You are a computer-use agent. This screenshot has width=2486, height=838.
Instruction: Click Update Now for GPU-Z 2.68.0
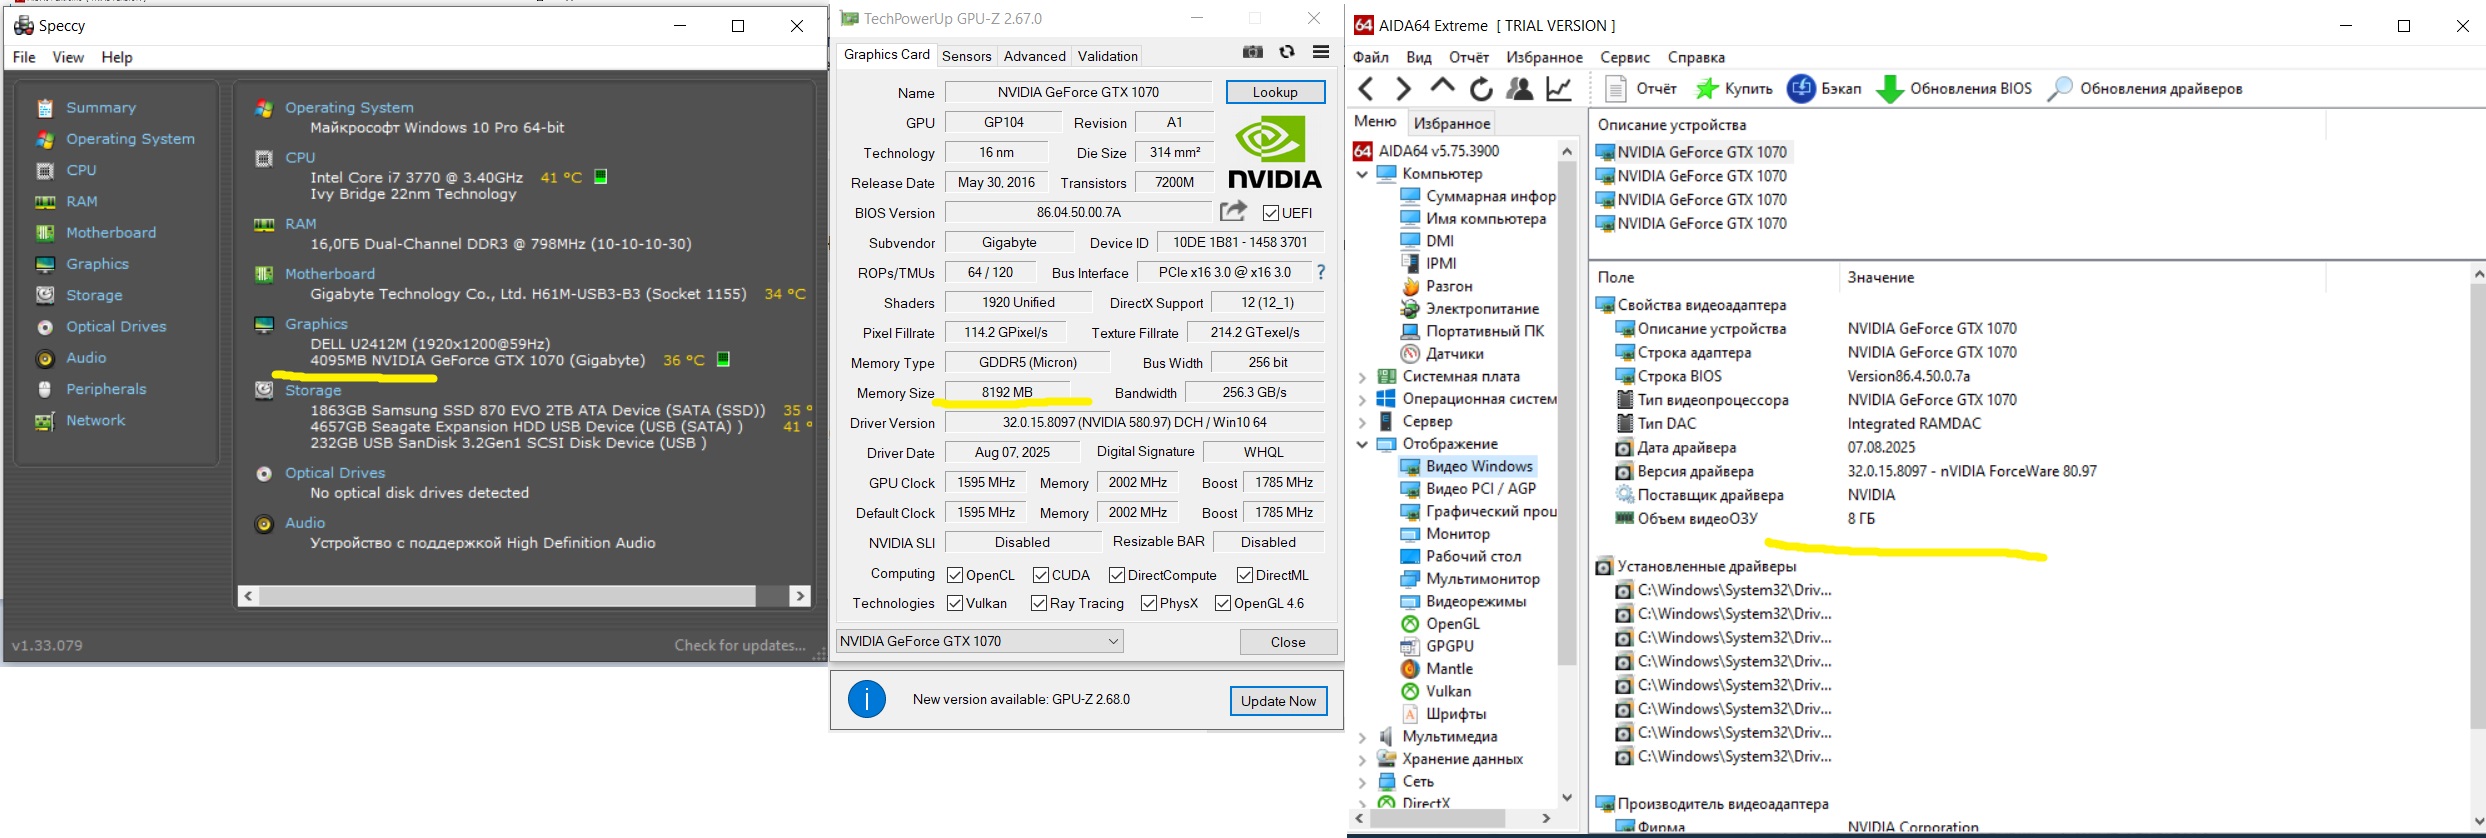[x=1278, y=701]
